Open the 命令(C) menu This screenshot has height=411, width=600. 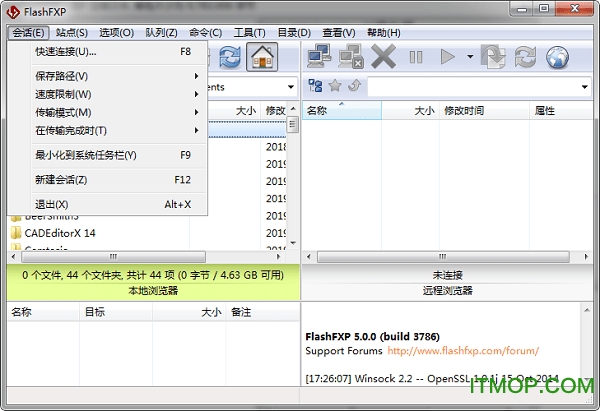205,33
